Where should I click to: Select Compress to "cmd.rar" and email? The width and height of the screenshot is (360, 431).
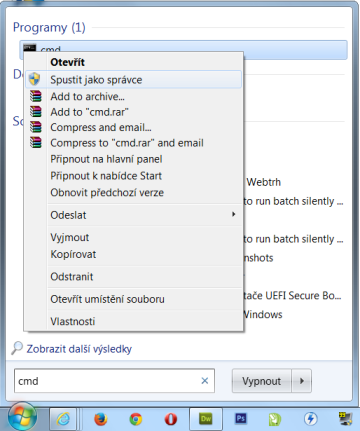[x=133, y=143]
